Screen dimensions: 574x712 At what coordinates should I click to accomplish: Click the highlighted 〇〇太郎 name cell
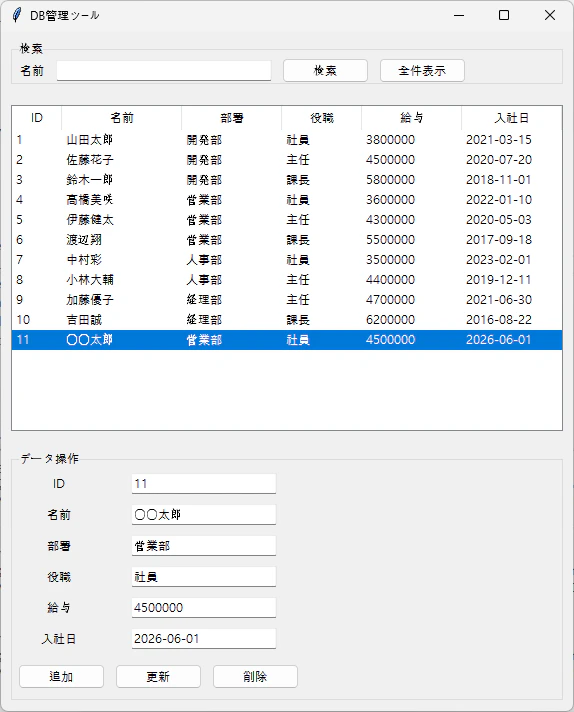89,340
